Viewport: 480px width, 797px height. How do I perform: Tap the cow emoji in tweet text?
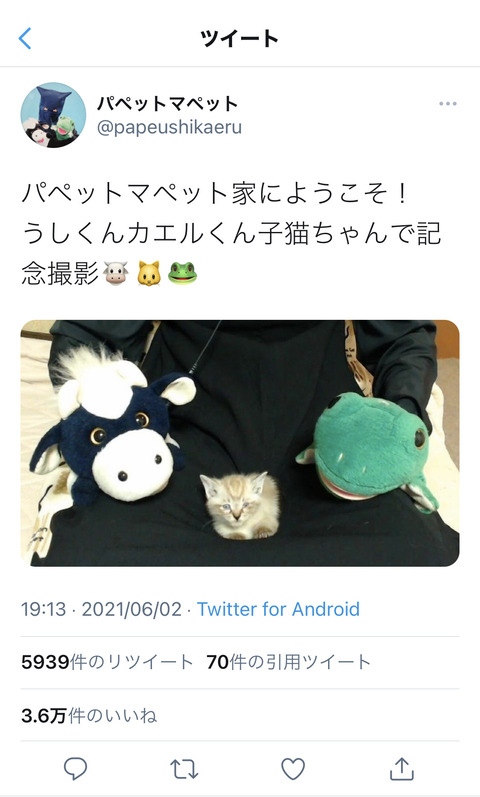pyautogui.click(x=115, y=273)
